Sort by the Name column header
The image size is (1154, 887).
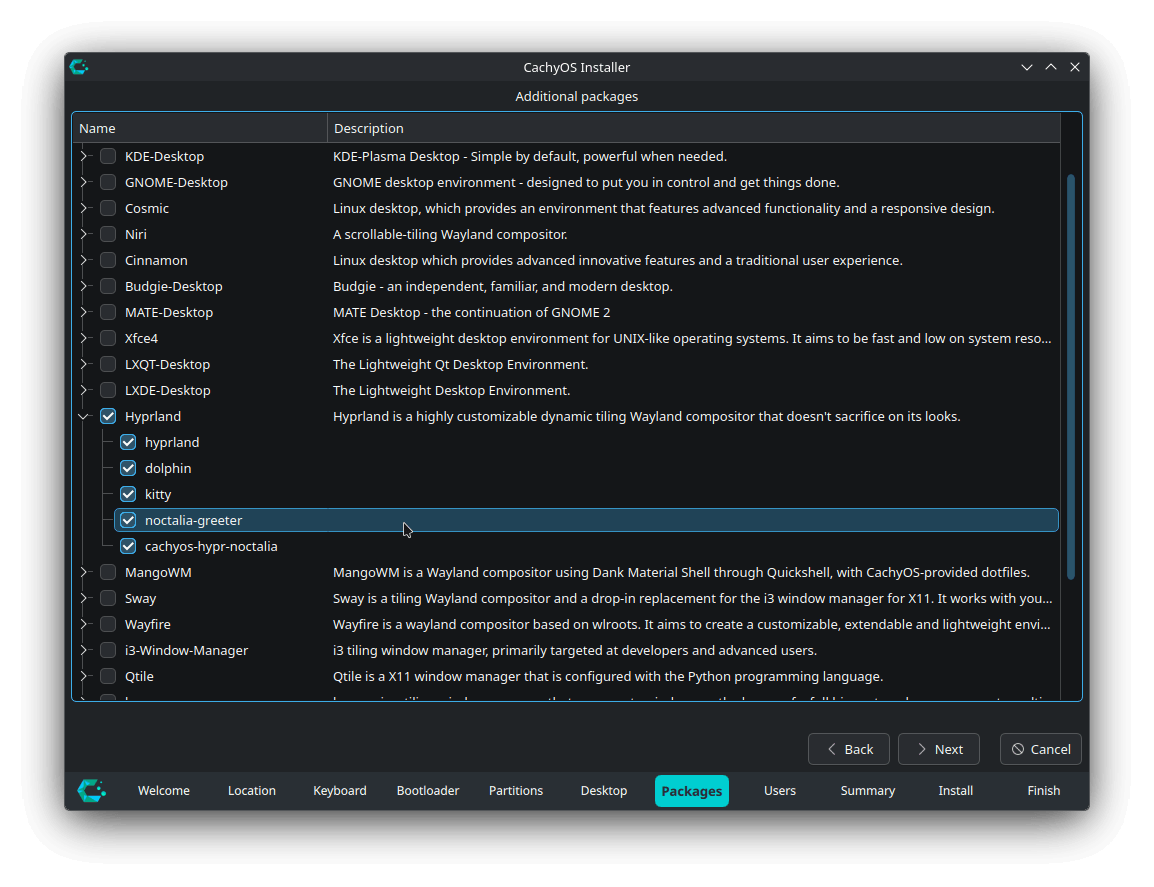[199, 128]
